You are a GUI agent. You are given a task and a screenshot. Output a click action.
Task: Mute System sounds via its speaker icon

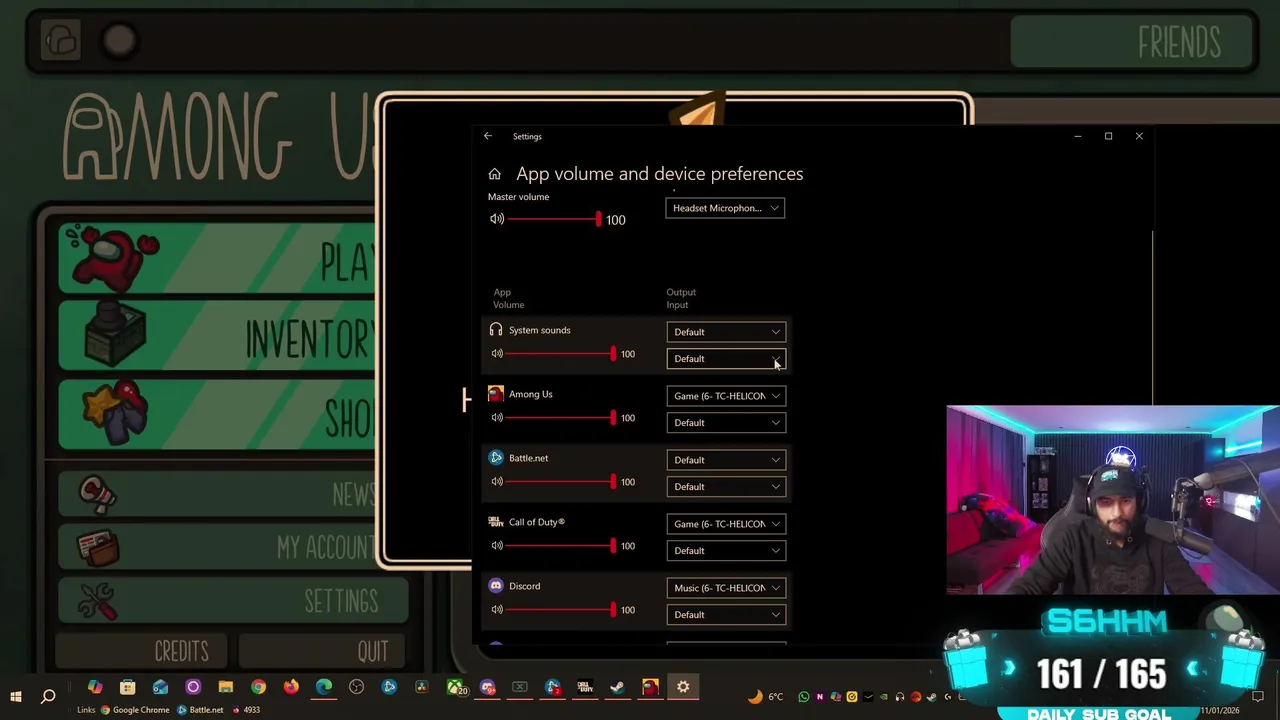click(x=497, y=354)
